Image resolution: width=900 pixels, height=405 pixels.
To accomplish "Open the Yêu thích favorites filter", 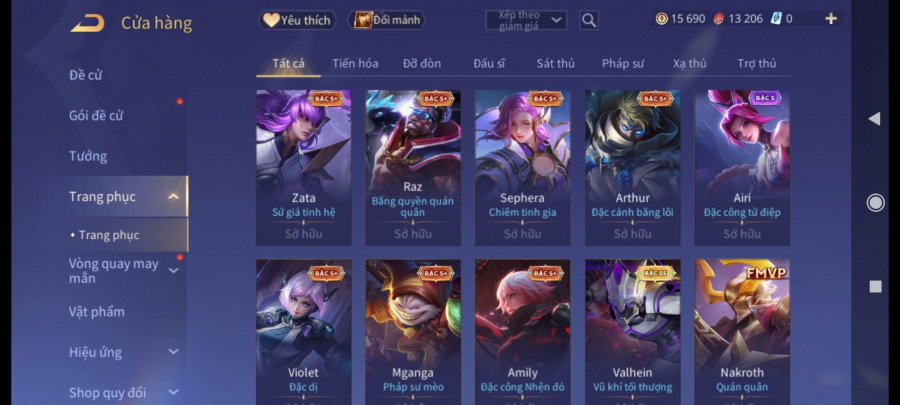I will tap(297, 20).
